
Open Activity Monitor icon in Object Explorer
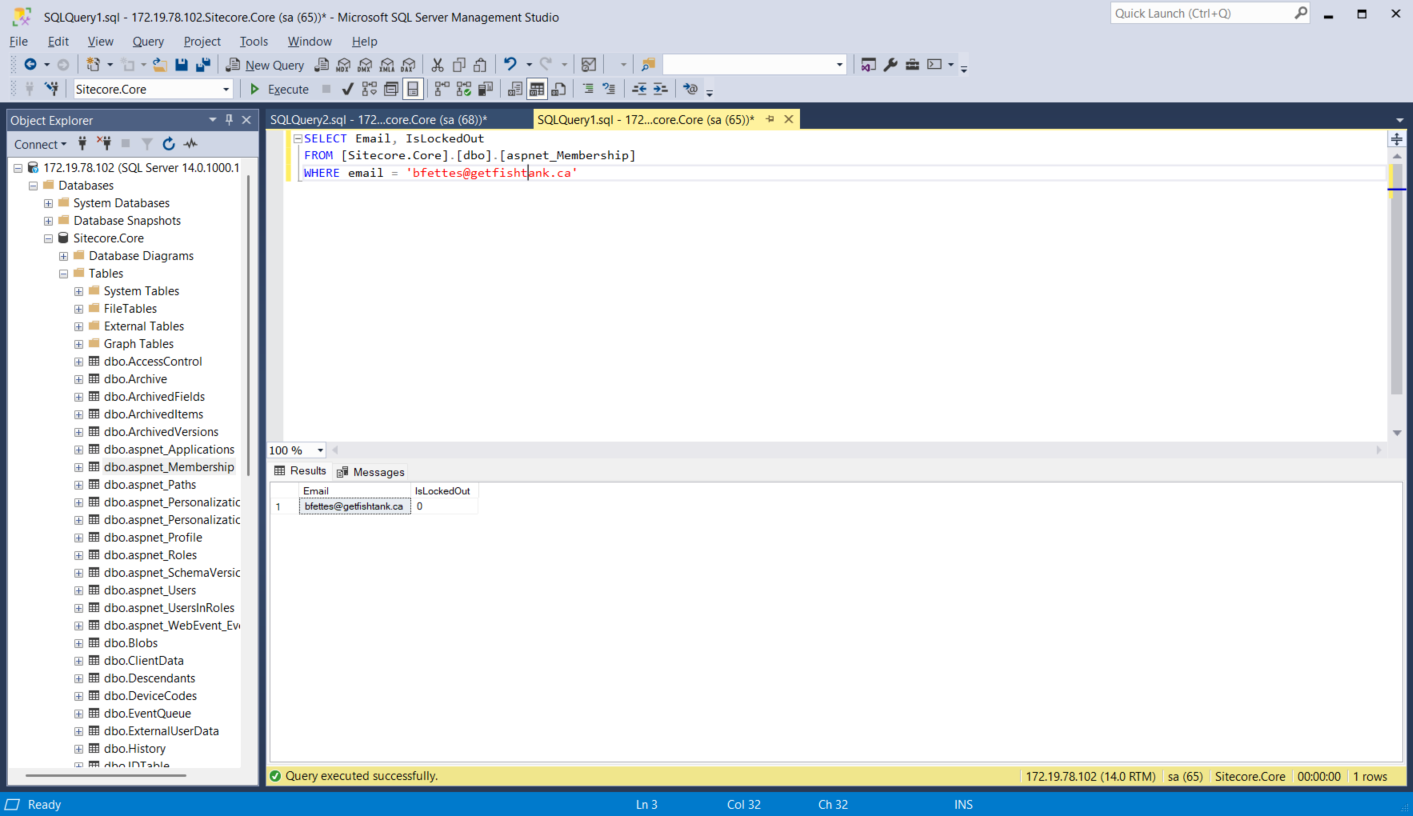[190, 144]
